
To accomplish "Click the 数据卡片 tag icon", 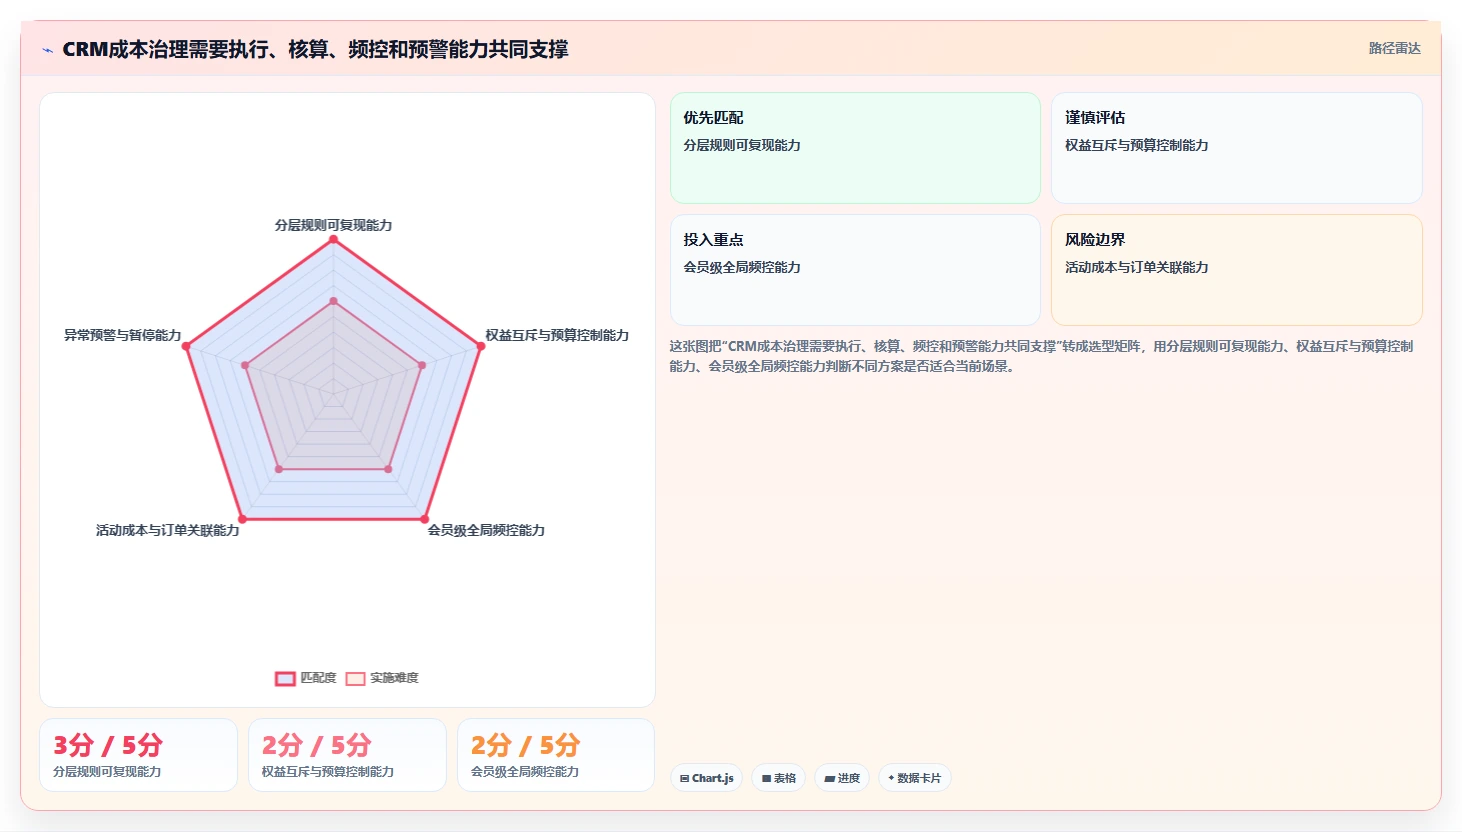I will pos(891,778).
